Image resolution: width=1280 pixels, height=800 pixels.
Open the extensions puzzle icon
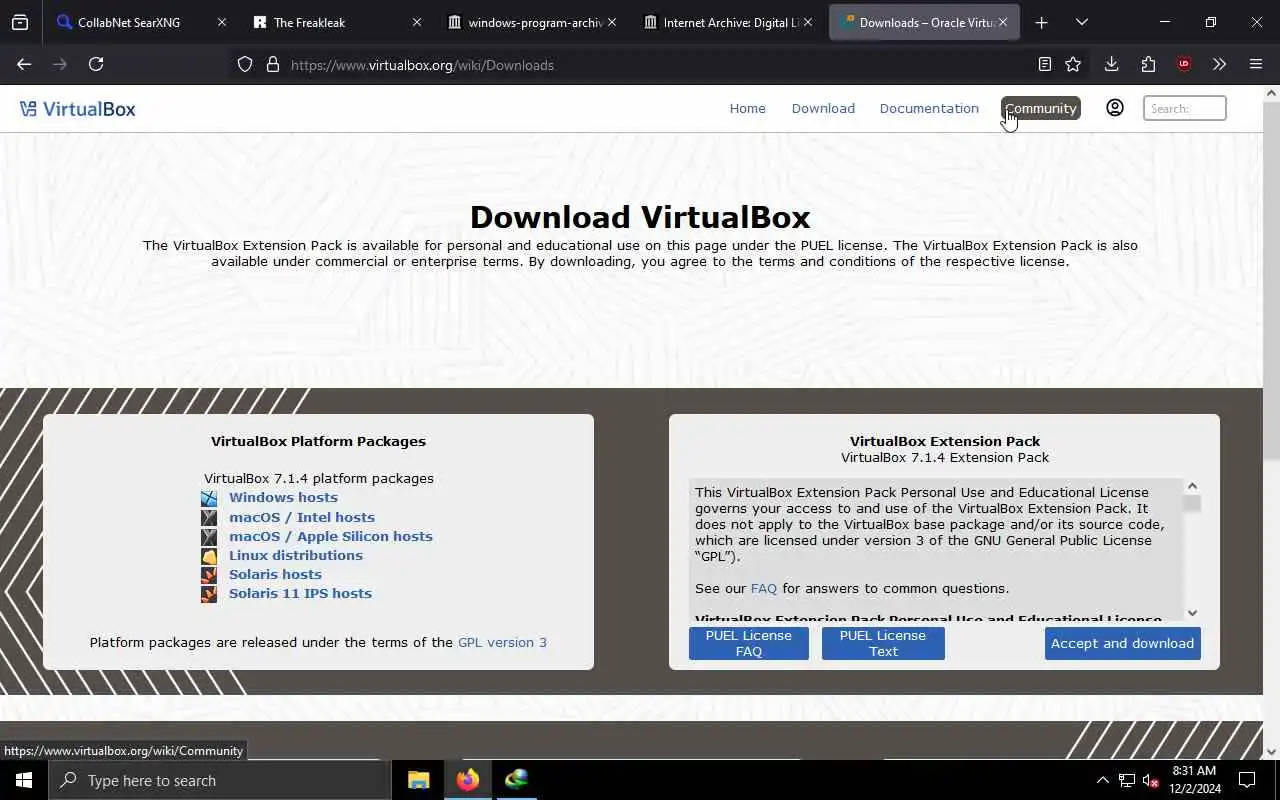(1148, 64)
